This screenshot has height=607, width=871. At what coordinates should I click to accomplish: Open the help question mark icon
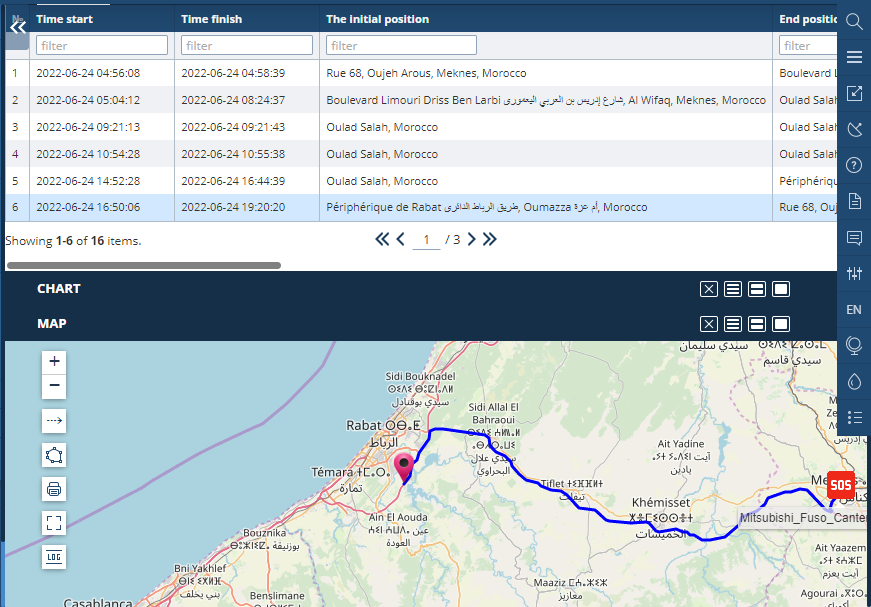coord(854,165)
